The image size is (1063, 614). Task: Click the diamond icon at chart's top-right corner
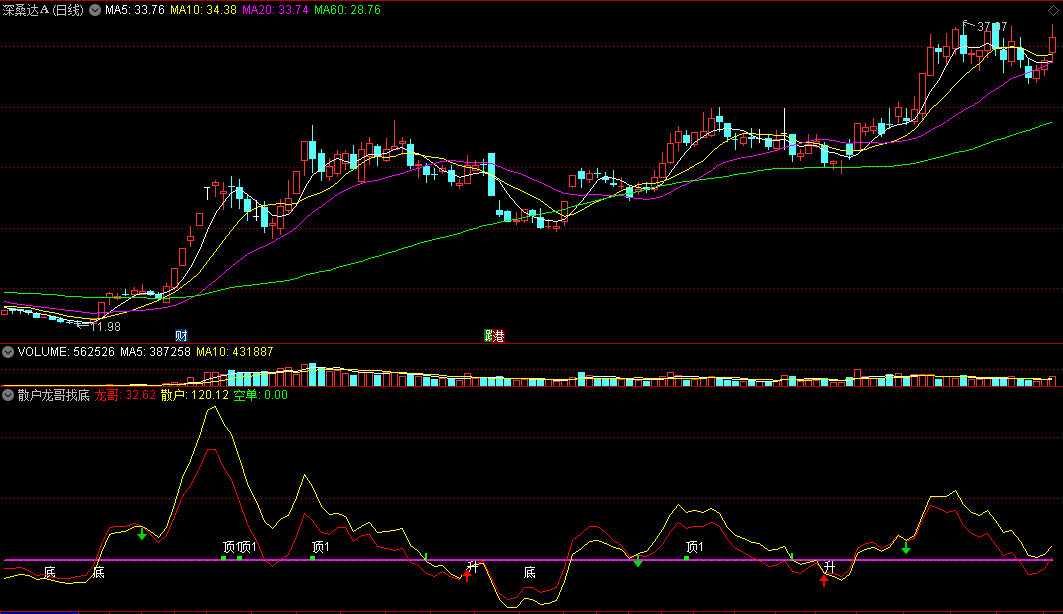coord(1053,10)
